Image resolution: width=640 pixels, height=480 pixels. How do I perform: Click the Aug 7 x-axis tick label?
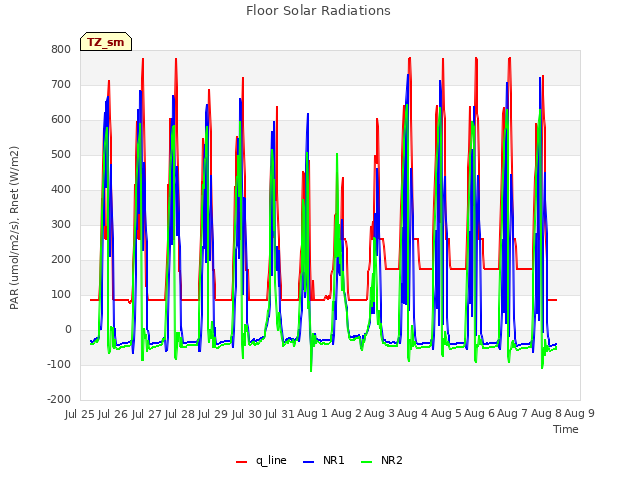(x=512, y=413)
